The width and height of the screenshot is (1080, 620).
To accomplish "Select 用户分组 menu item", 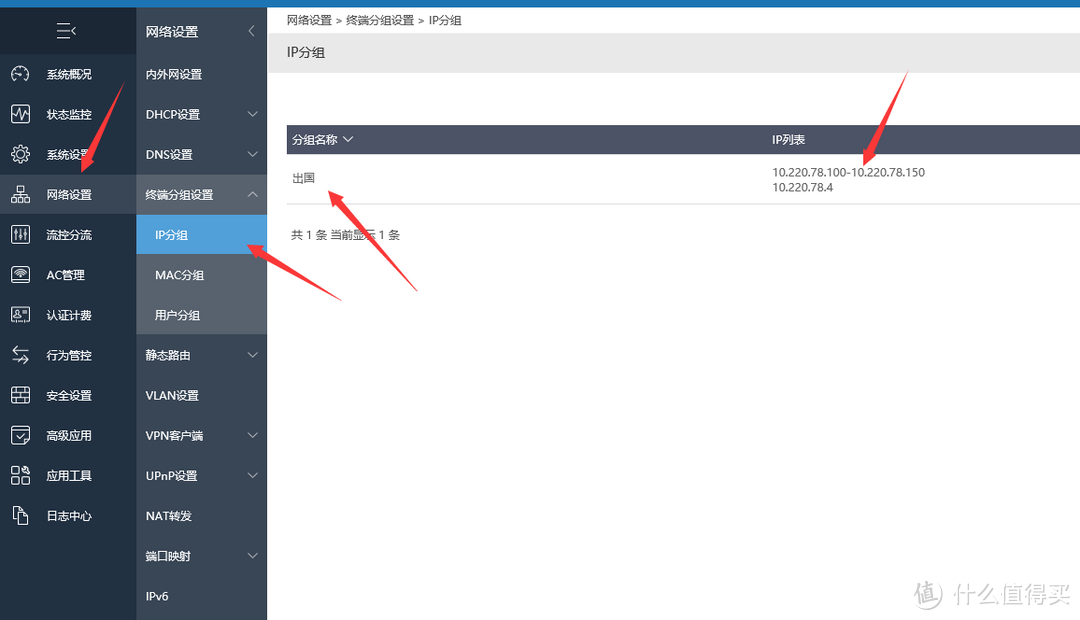I will 178,315.
